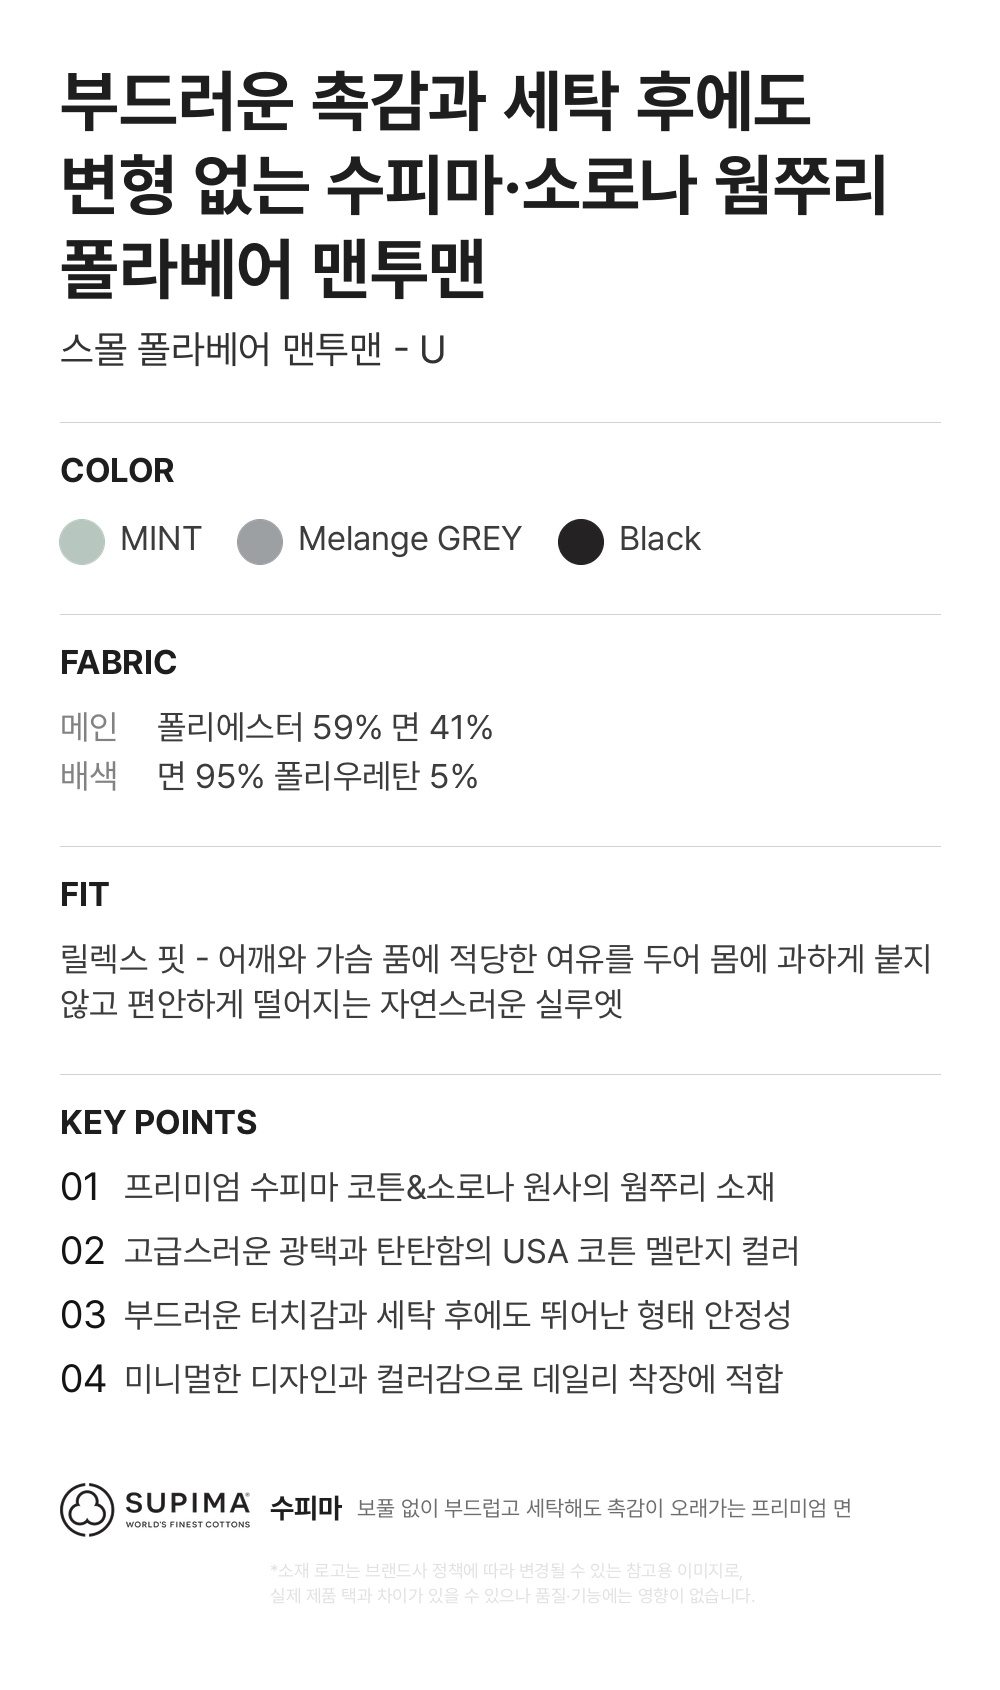Click the KEY POINTS section heading
Viewport: 1000px width, 1690px height.
159,1122
